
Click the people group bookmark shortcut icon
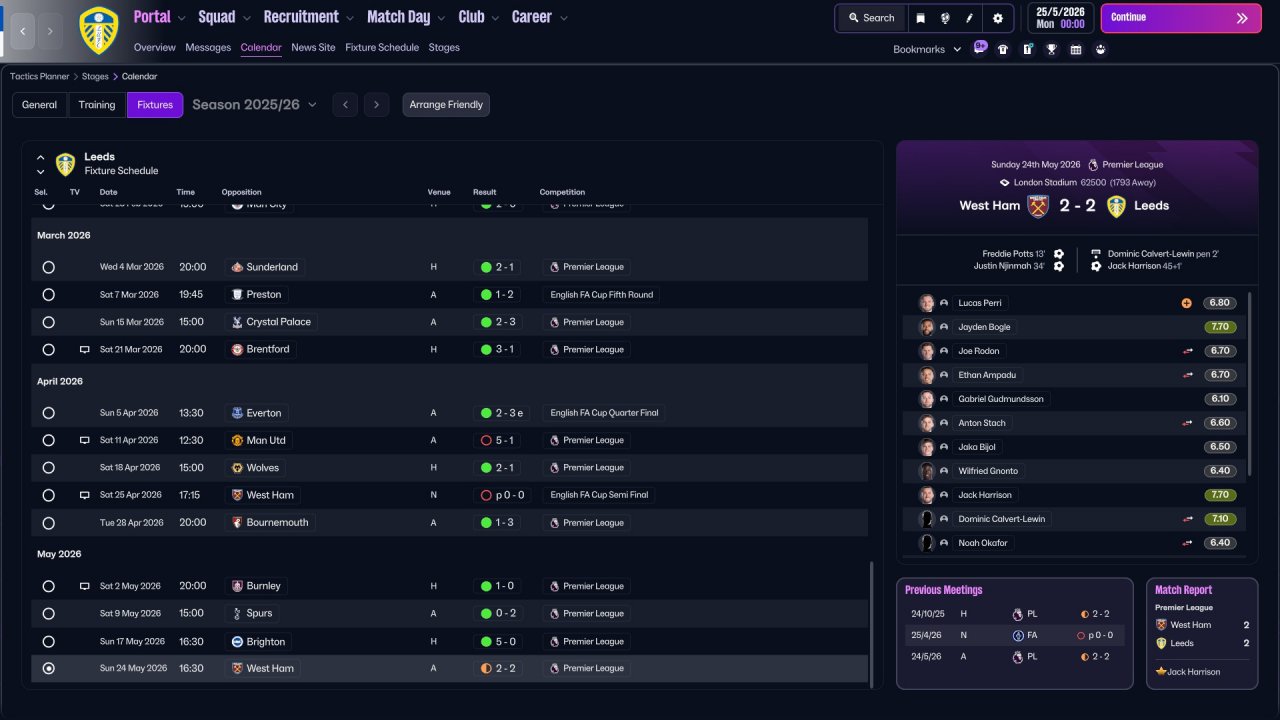coord(1100,49)
